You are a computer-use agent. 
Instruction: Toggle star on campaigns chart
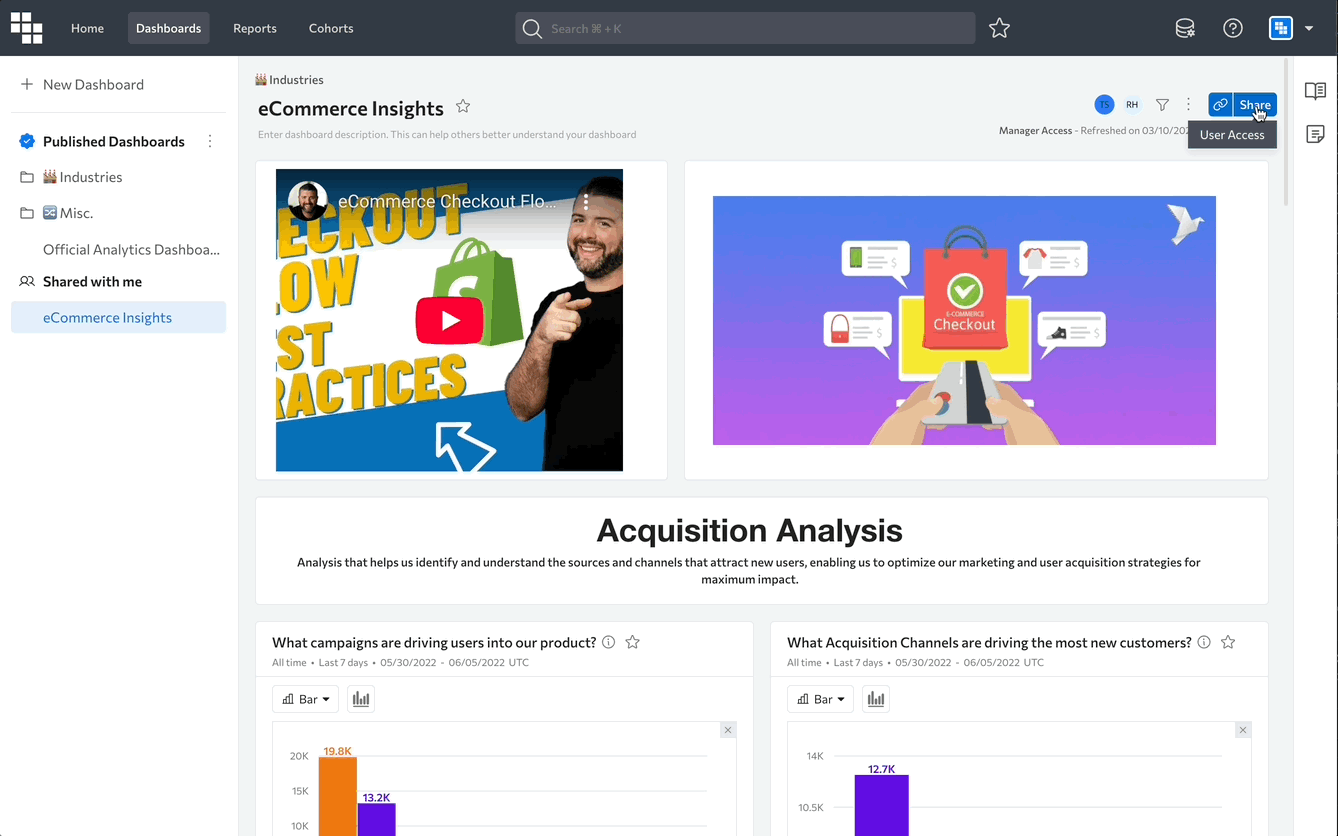[633, 642]
